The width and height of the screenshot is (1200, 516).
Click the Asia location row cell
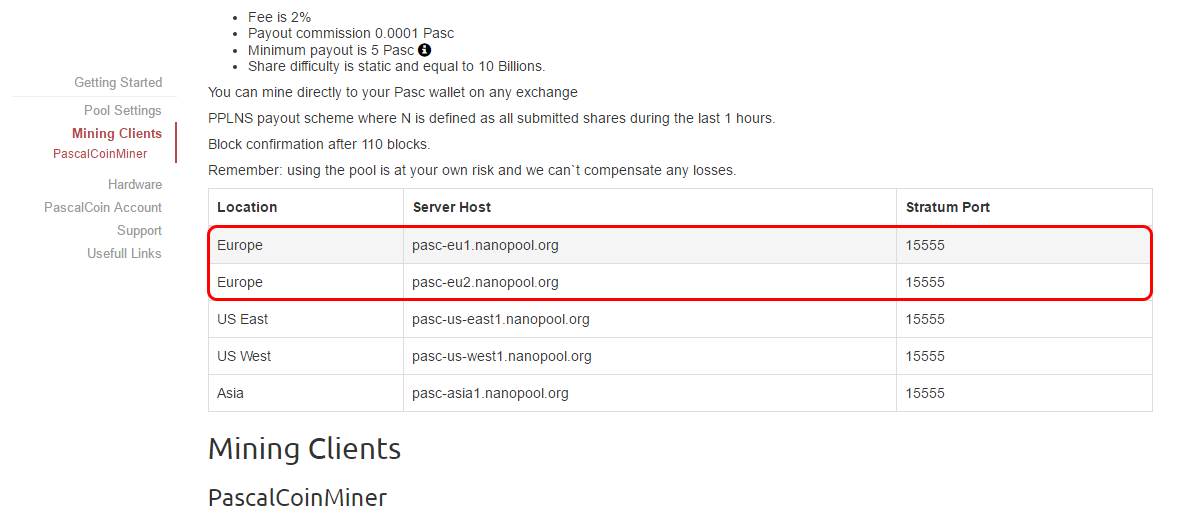click(x=306, y=393)
